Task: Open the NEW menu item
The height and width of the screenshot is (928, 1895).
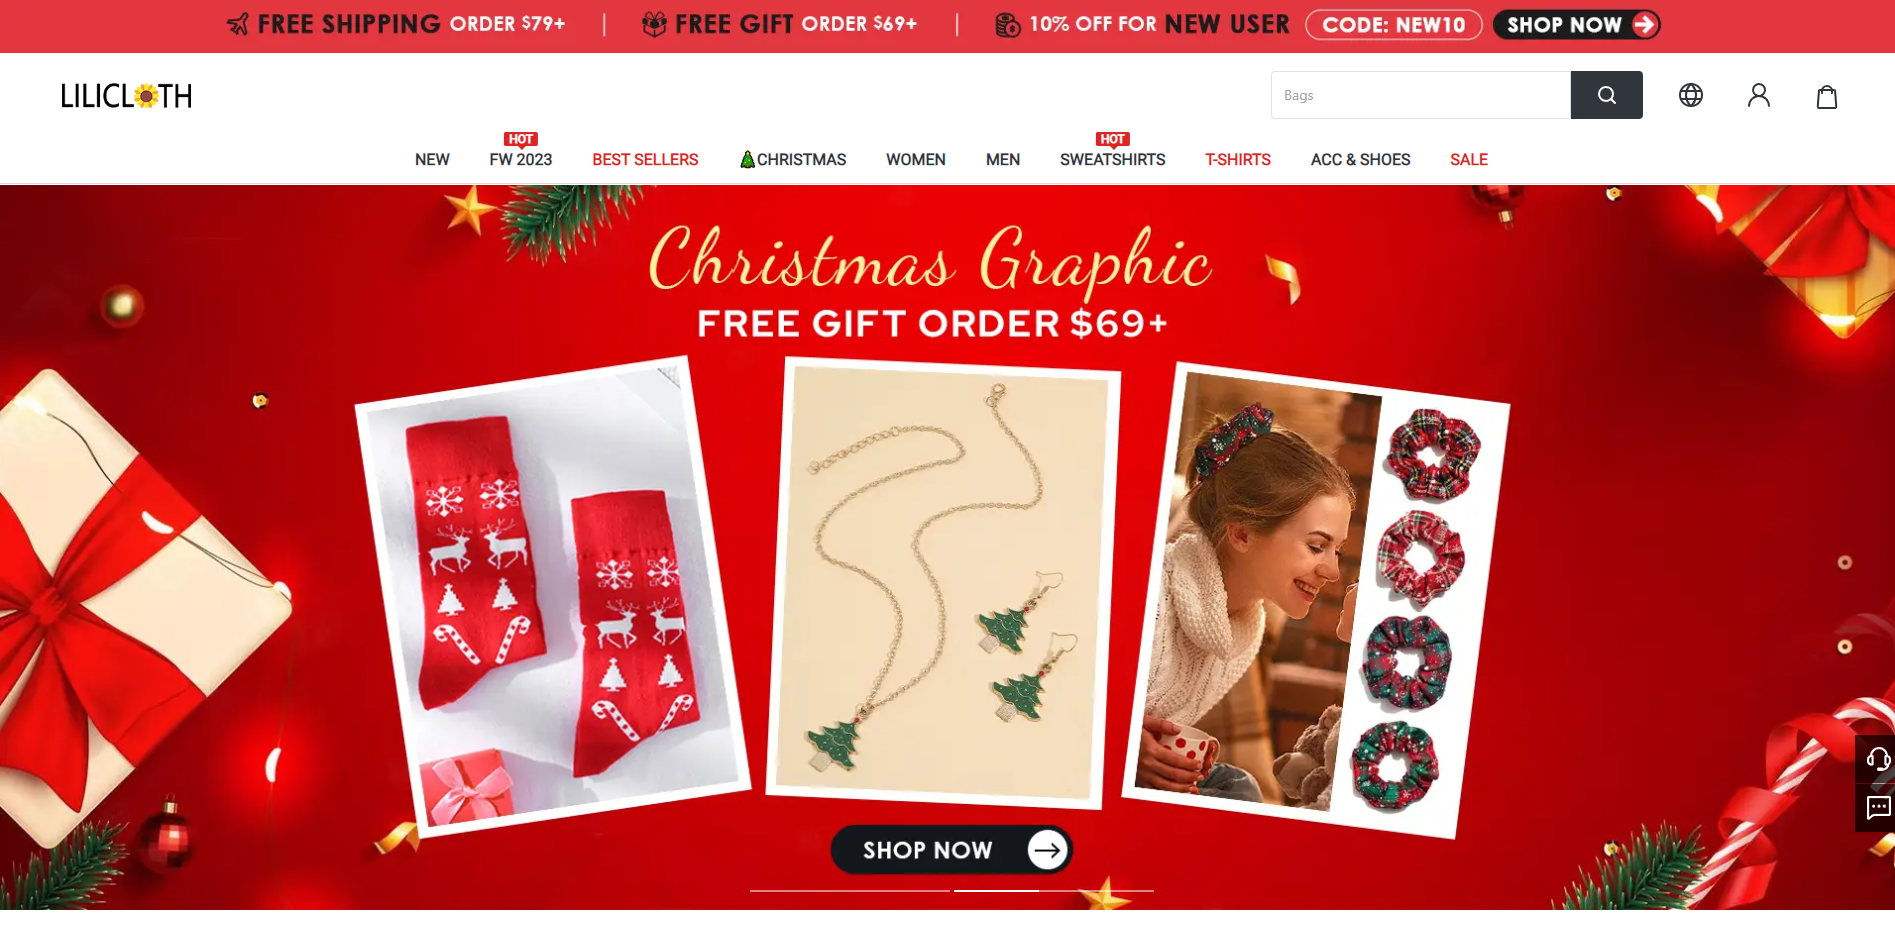Action: (432, 160)
